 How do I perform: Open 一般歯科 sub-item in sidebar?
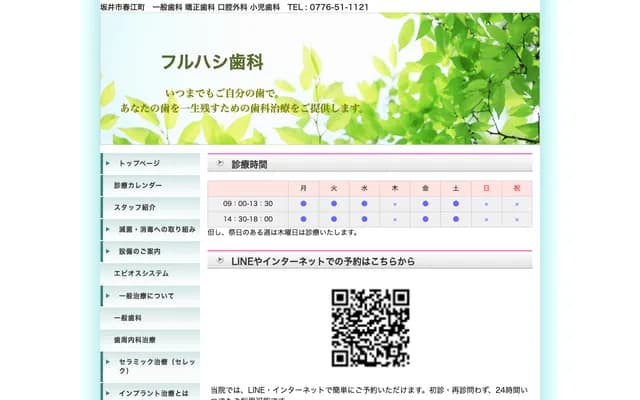point(151,318)
